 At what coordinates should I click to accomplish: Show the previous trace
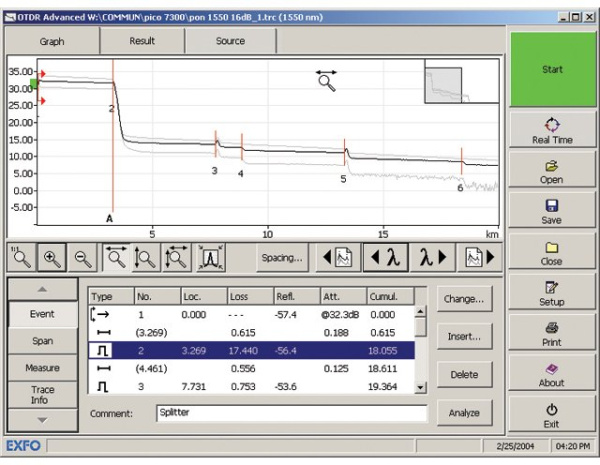click(x=337, y=258)
